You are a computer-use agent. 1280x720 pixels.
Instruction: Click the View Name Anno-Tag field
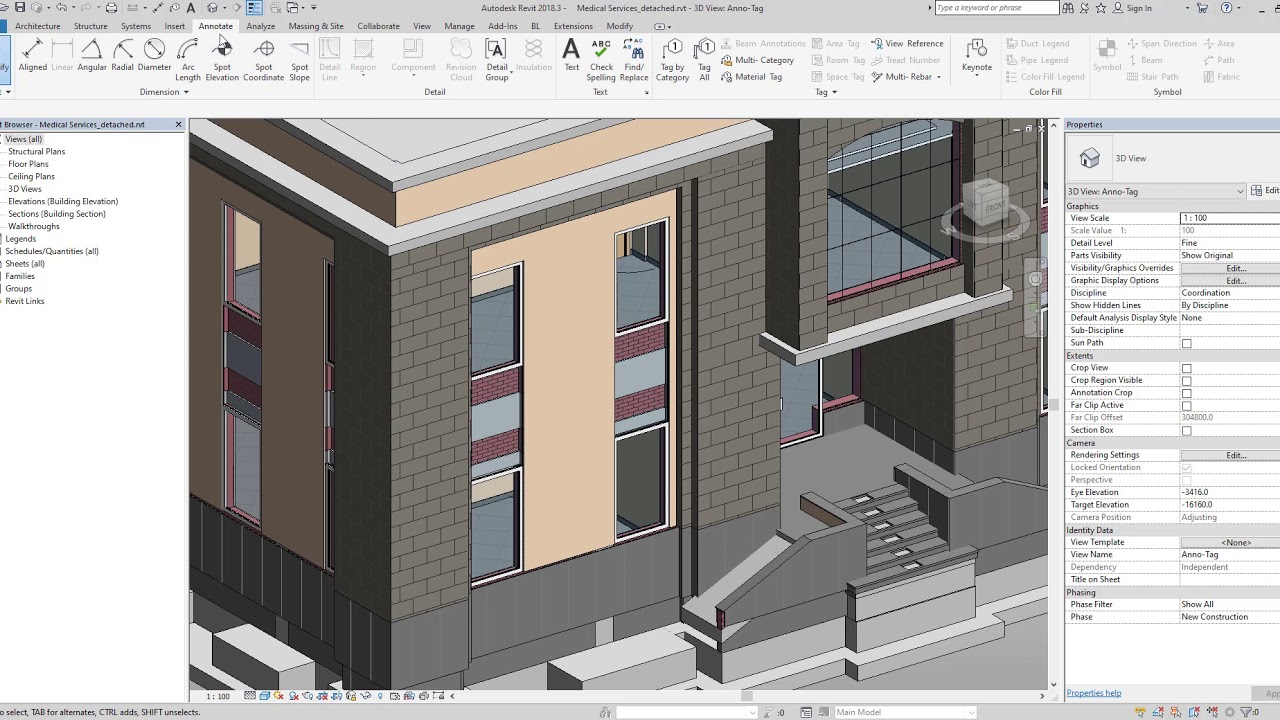(x=1230, y=555)
